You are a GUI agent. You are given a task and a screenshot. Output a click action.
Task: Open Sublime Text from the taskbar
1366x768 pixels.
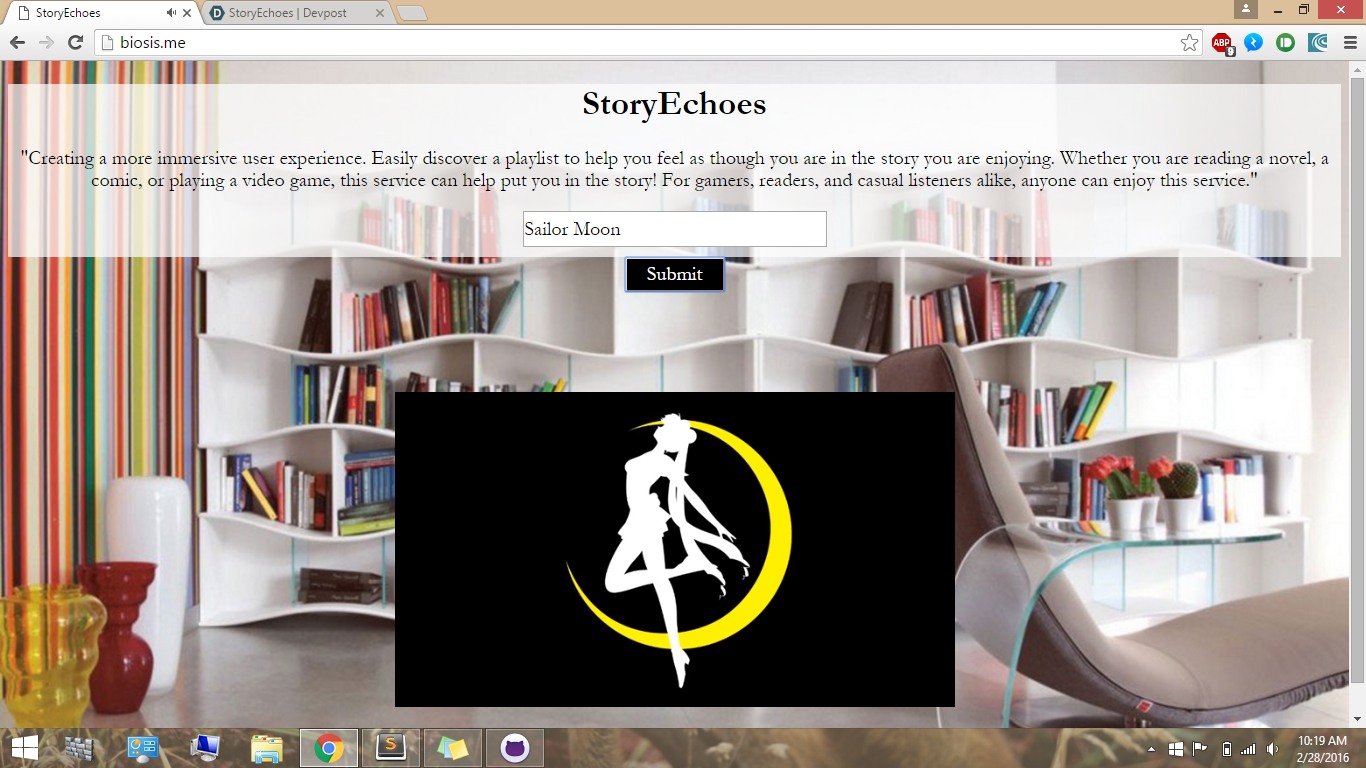pos(390,748)
